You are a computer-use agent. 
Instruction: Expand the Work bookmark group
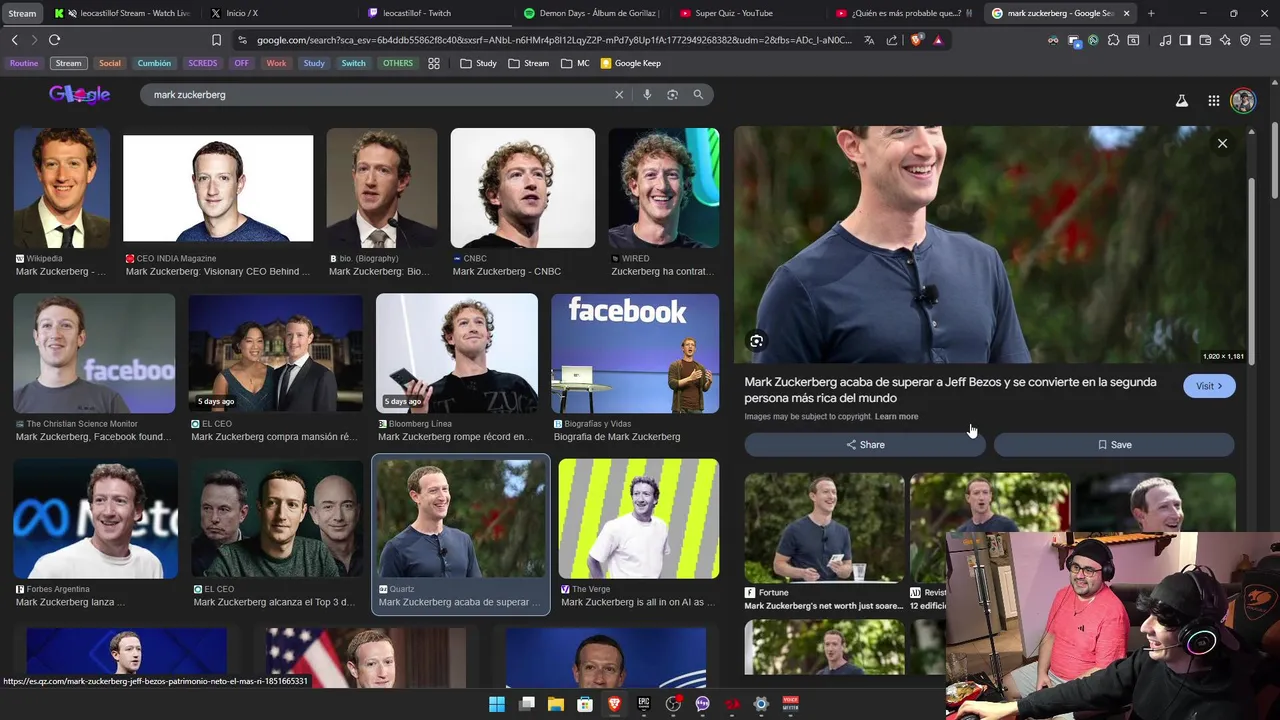[x=276, y=63]
